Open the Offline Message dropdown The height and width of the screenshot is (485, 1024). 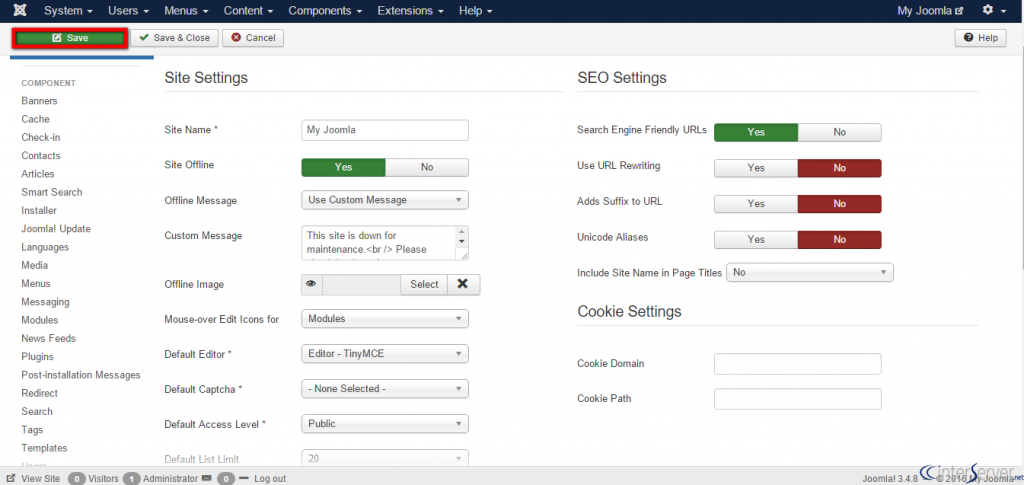(385, 200)
